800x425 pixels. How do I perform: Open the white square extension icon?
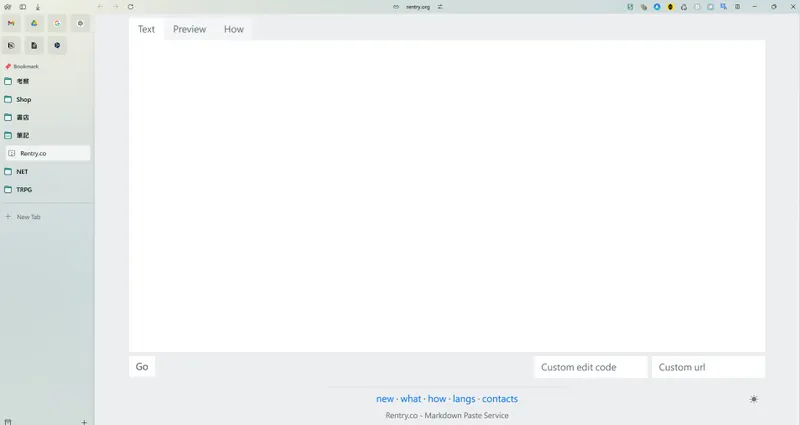click(697, 7)
